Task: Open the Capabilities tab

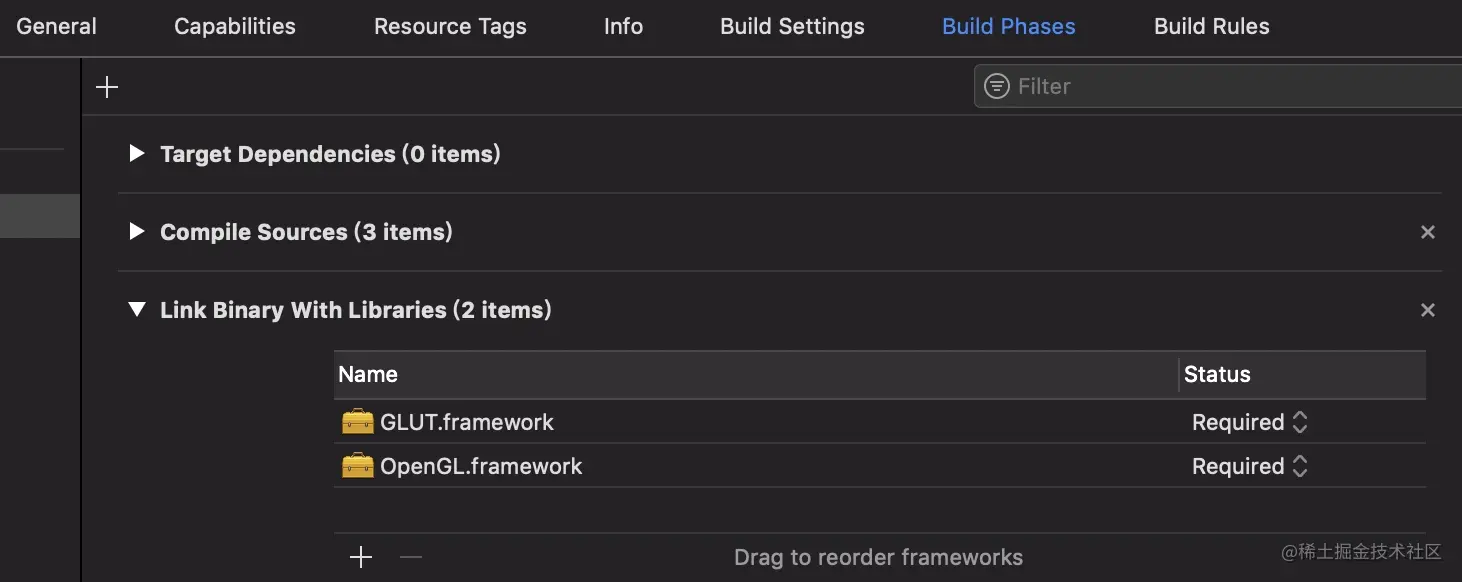Action: click(235, 27)
